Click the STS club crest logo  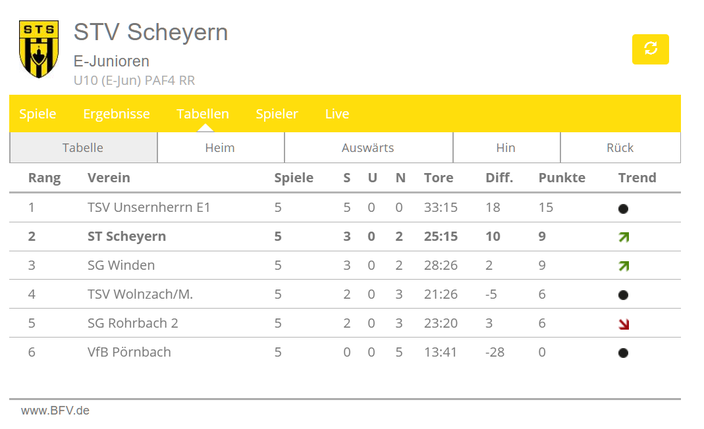(39, 49)
